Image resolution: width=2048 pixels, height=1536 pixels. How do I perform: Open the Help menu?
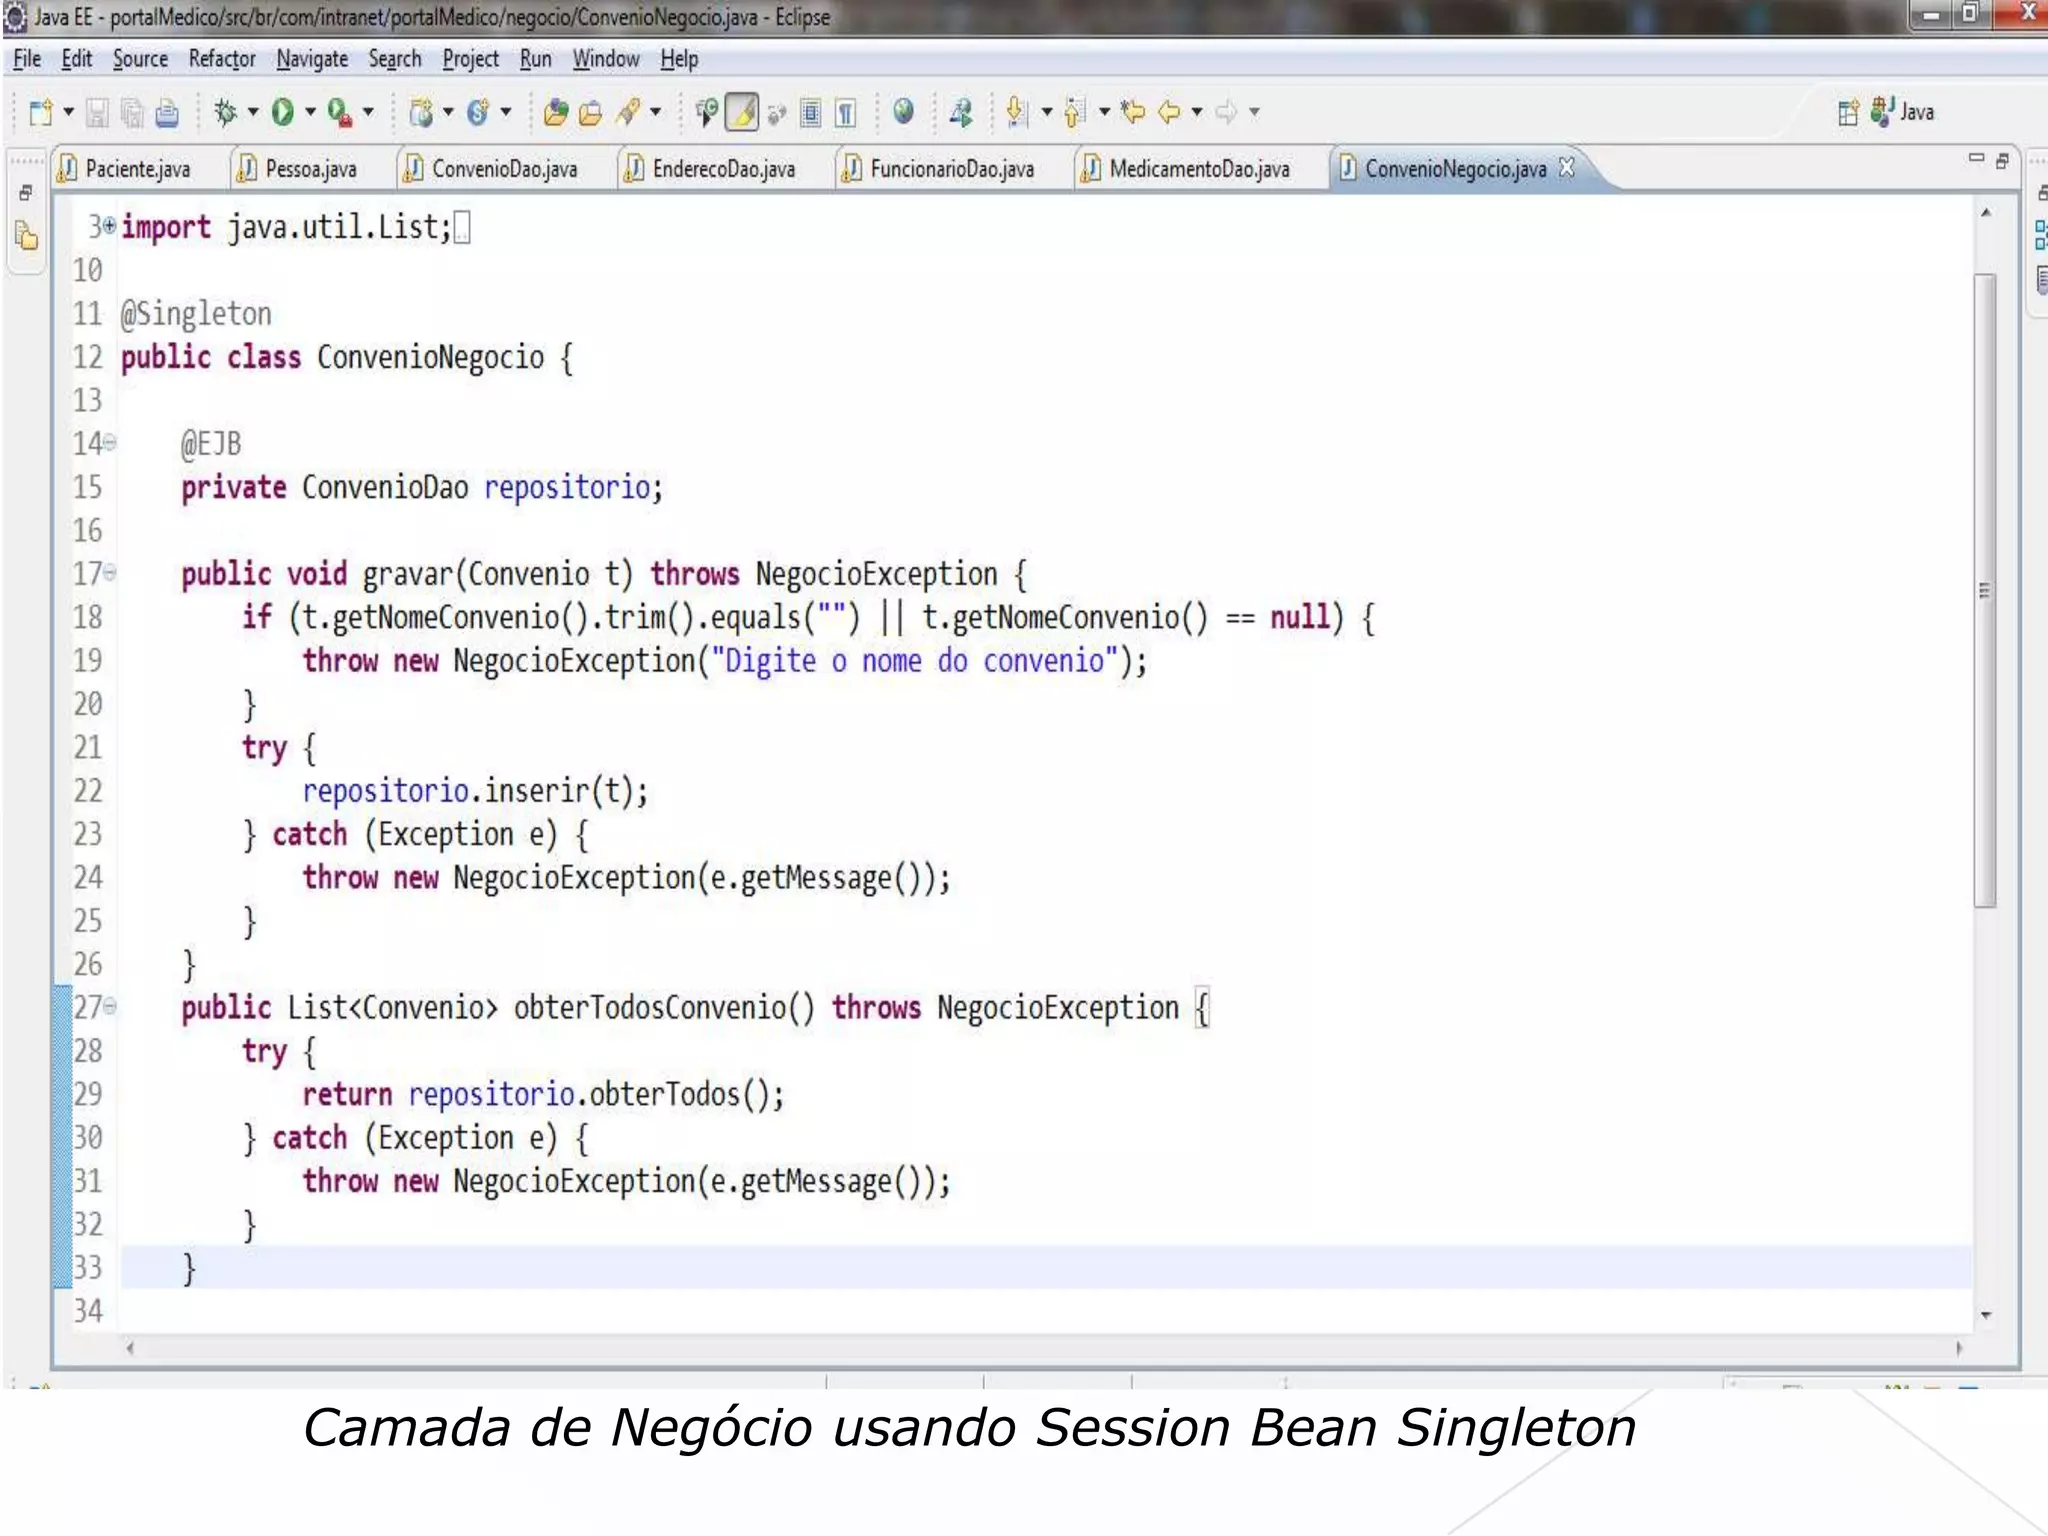(x=679, y=59)
